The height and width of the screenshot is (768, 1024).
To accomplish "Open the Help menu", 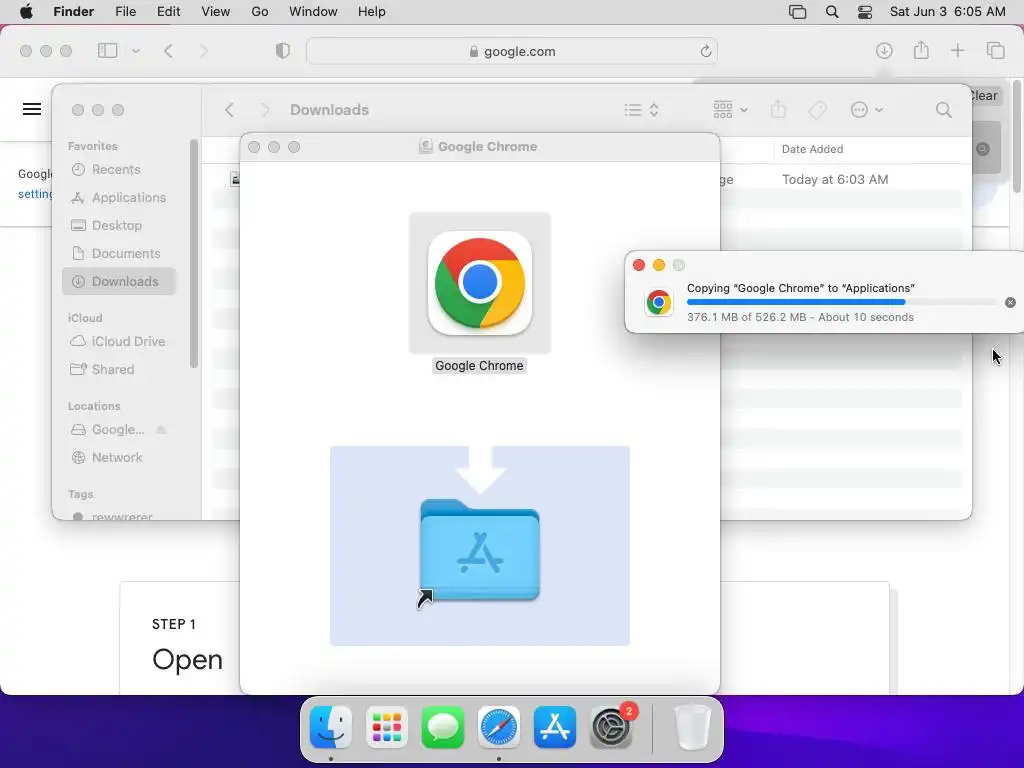I will [x=372, y=12].
